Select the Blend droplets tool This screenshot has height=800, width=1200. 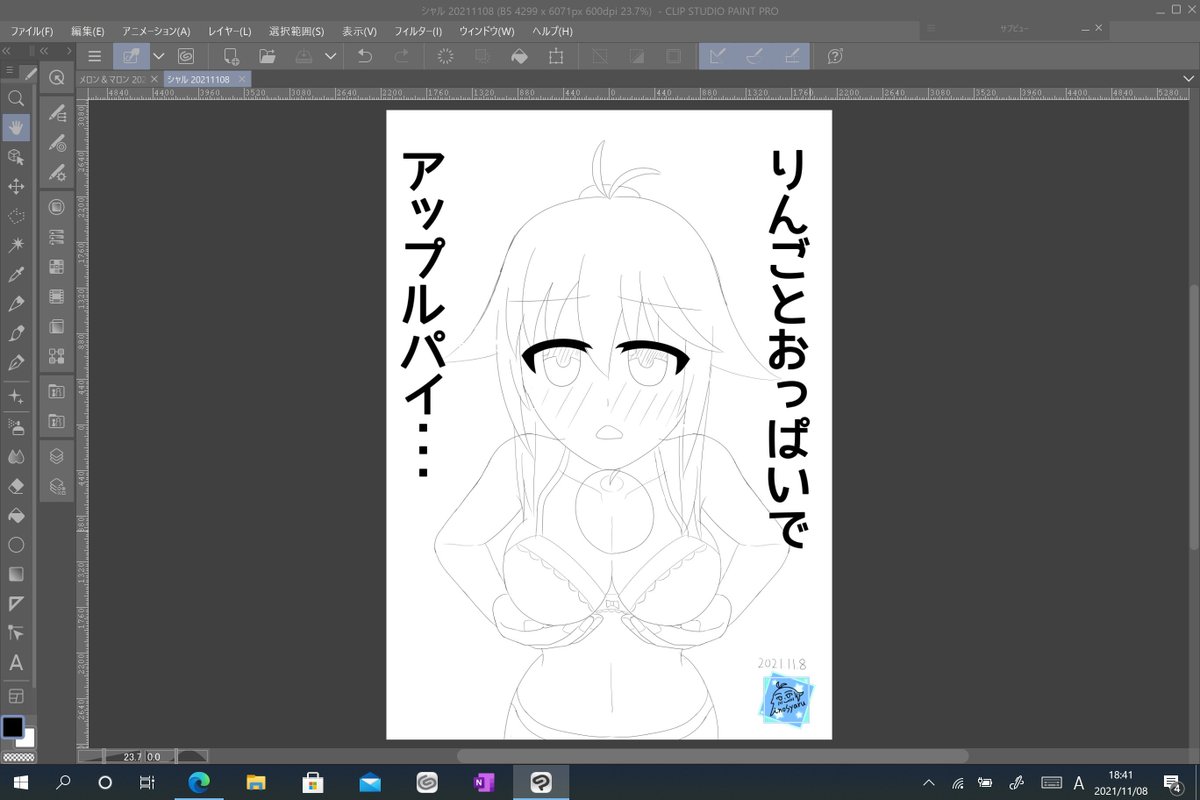pyautogui.click(x=16, y=456)
